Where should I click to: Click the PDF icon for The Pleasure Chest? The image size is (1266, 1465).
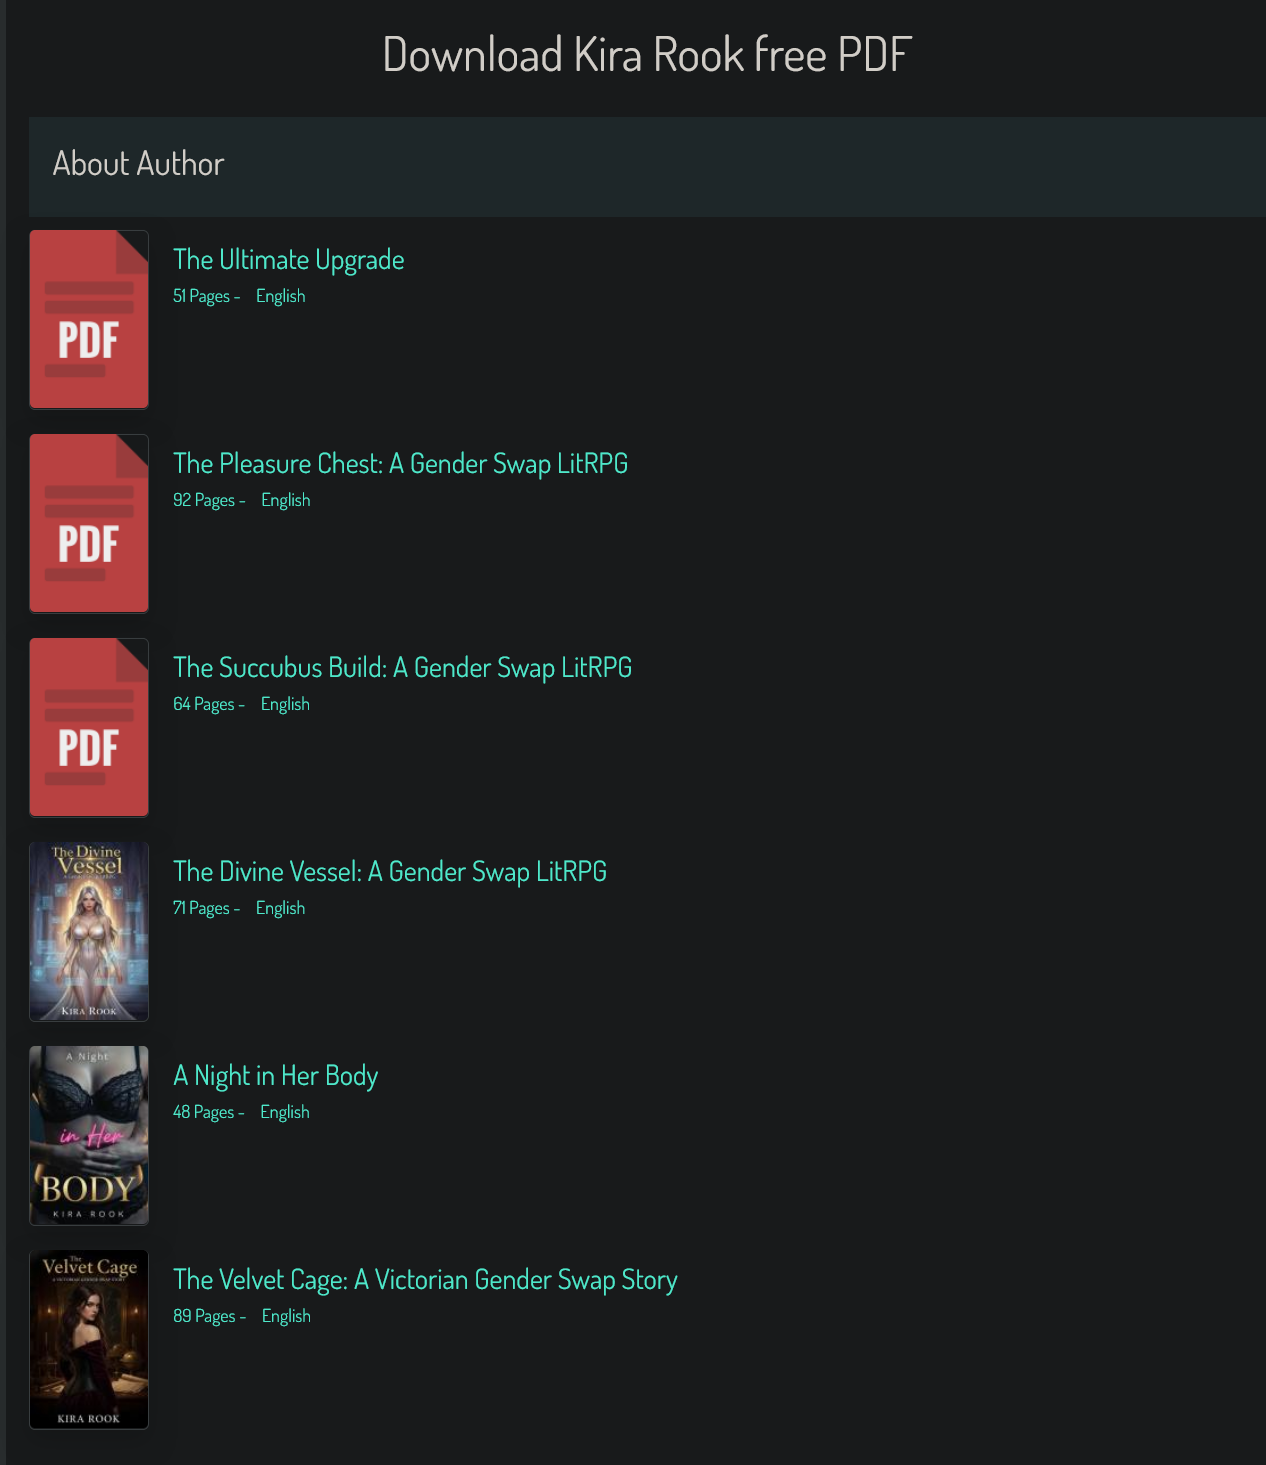89,523
